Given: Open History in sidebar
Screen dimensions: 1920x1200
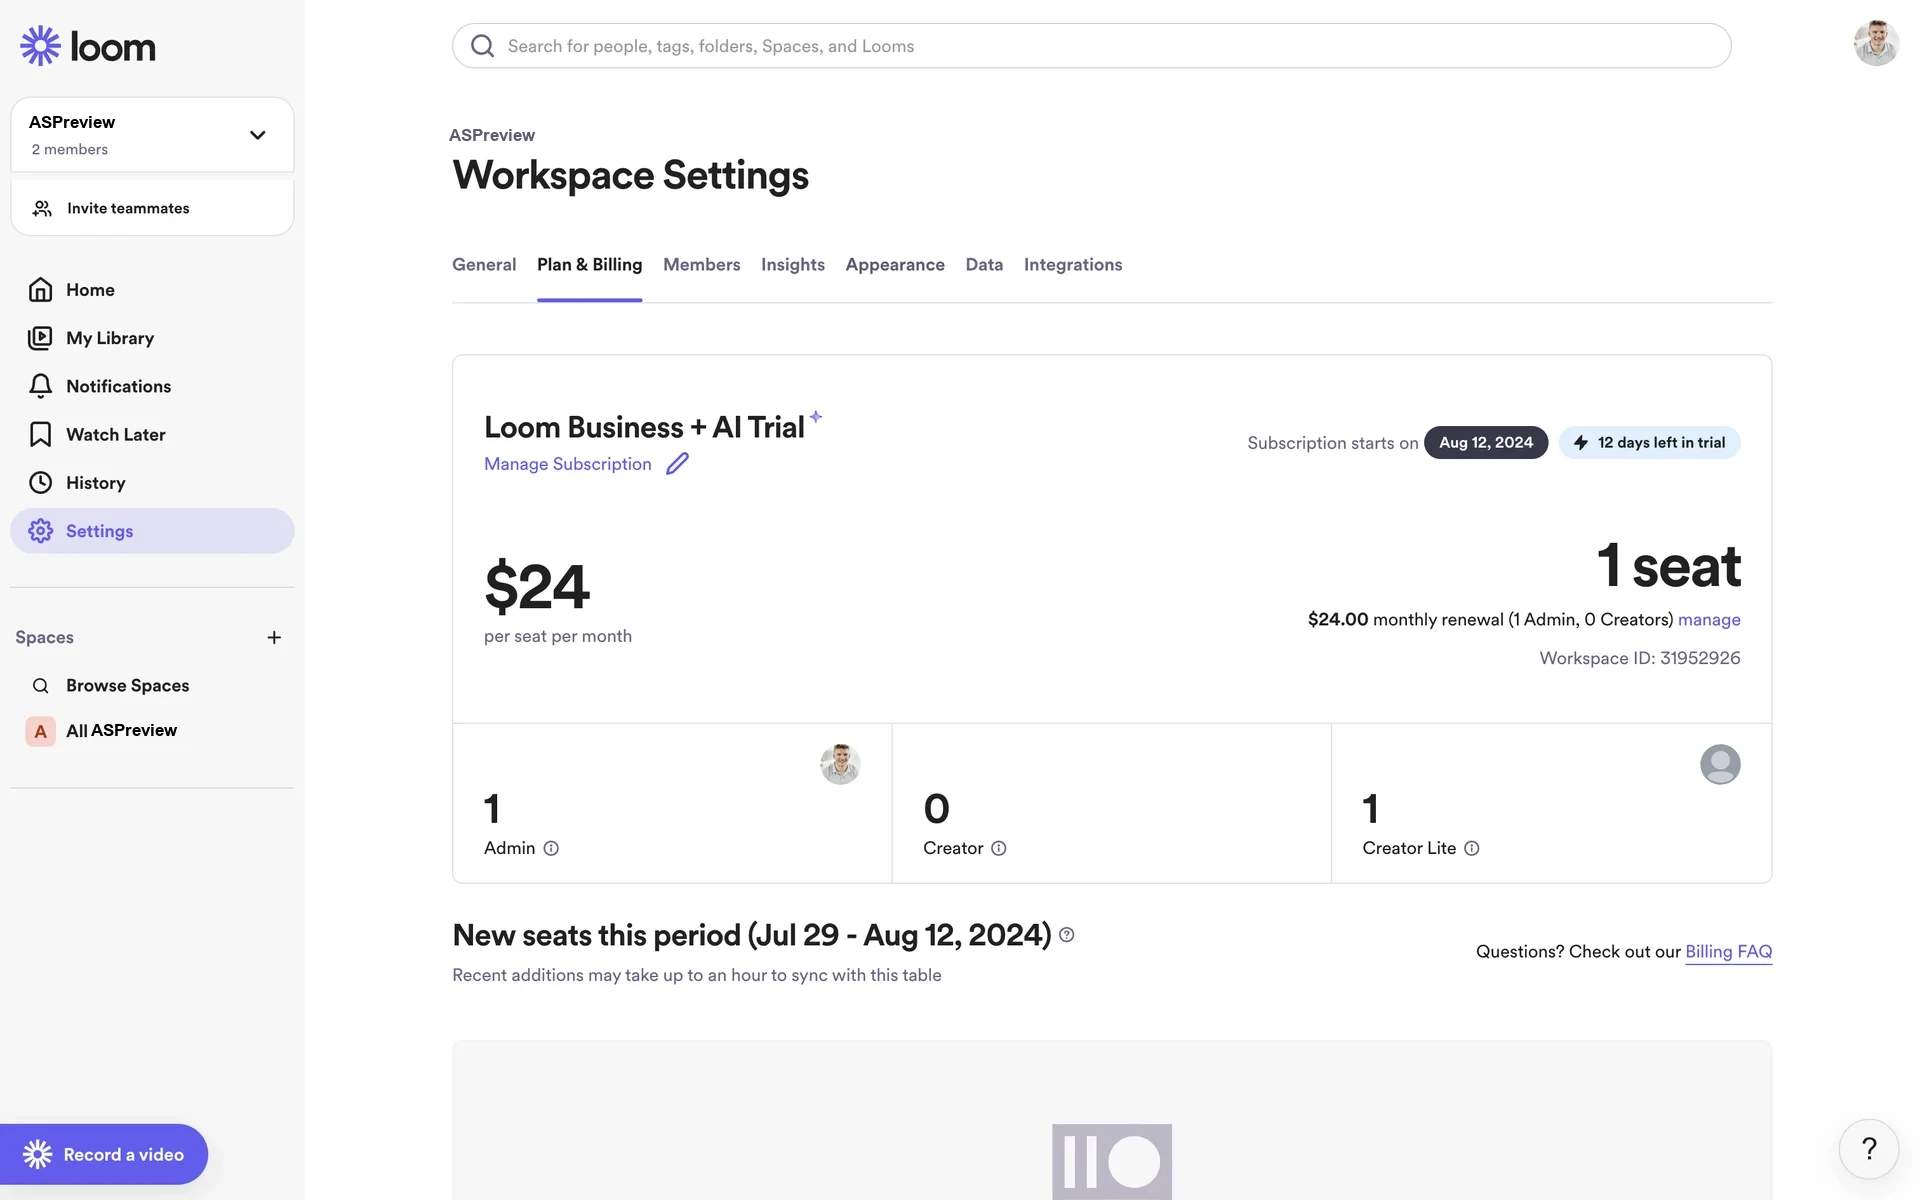Looking at the screenshot, I should click(x=152, y=483).
